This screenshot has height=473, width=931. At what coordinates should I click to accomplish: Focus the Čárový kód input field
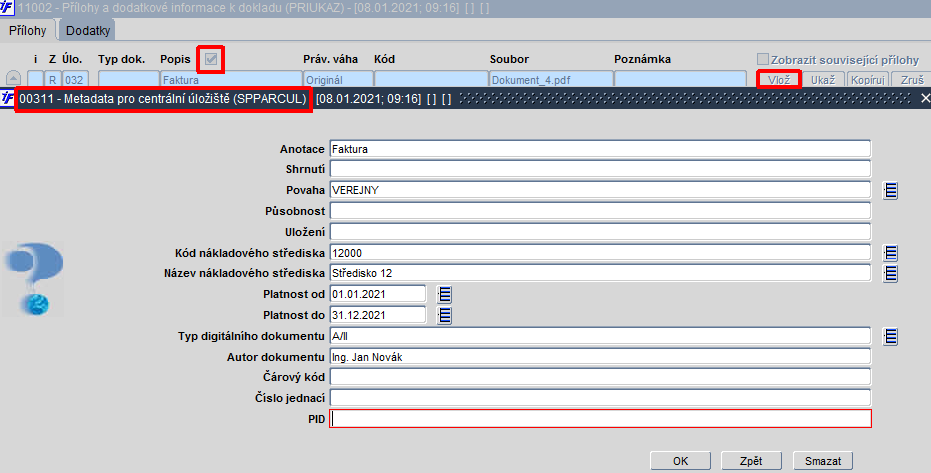pyautogui.click(x=600, y=377)
